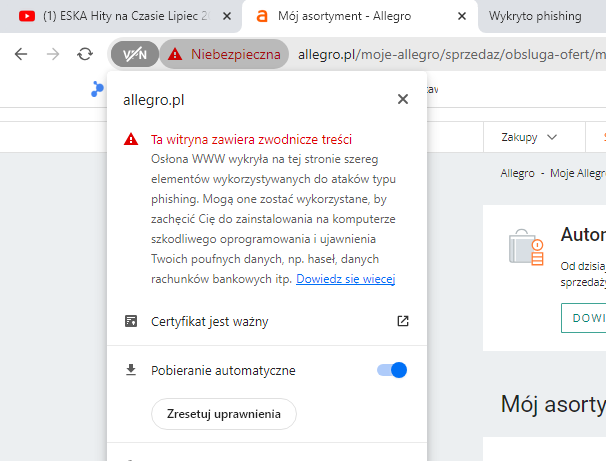Click the address bar URL allegro.pl
The width and height of the screenshot is (606, 461).
tap(451, 54)
